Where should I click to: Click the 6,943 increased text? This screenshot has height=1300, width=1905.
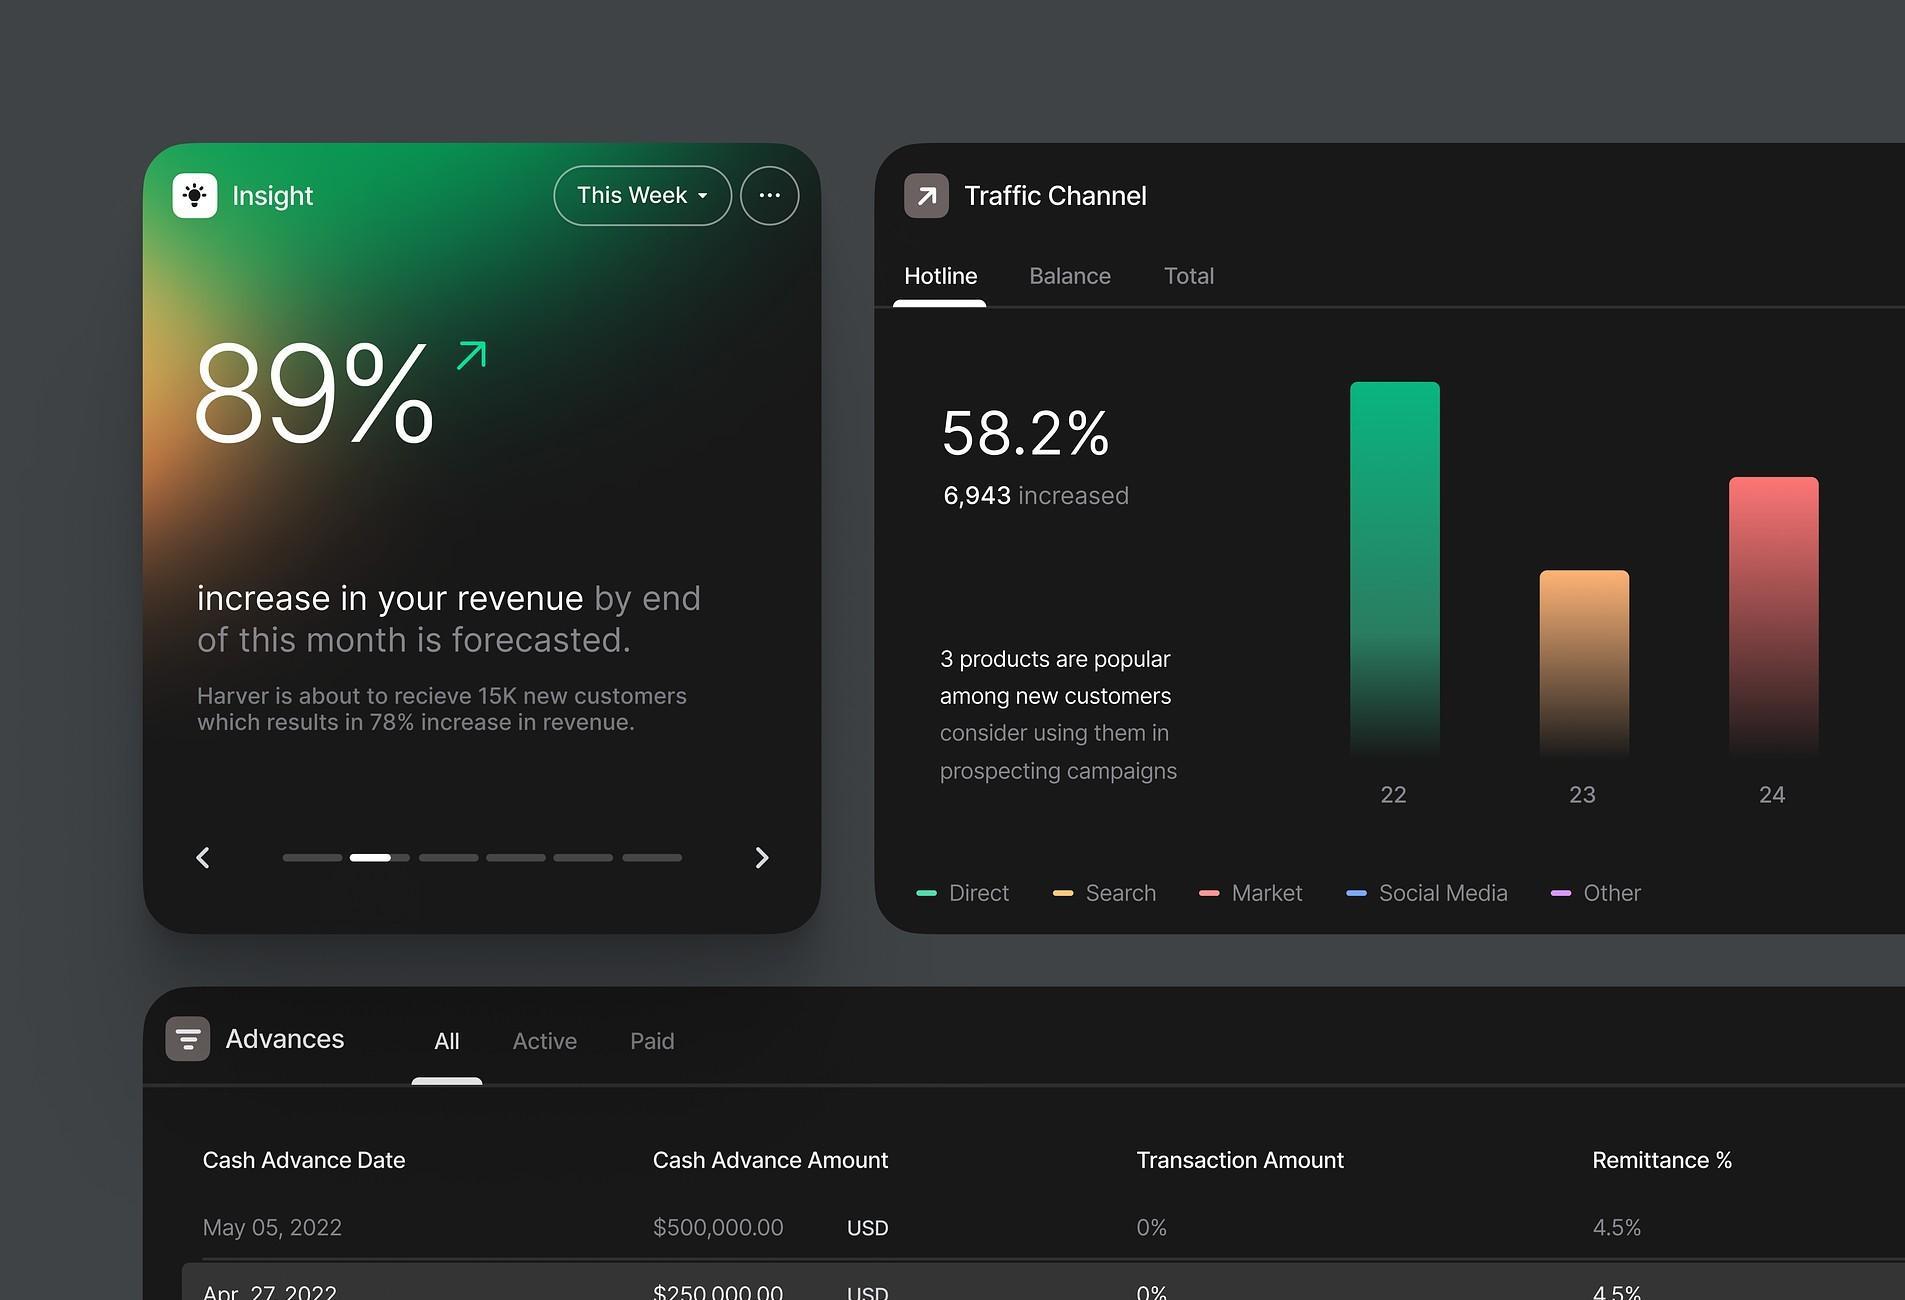tap(1036, 495)
